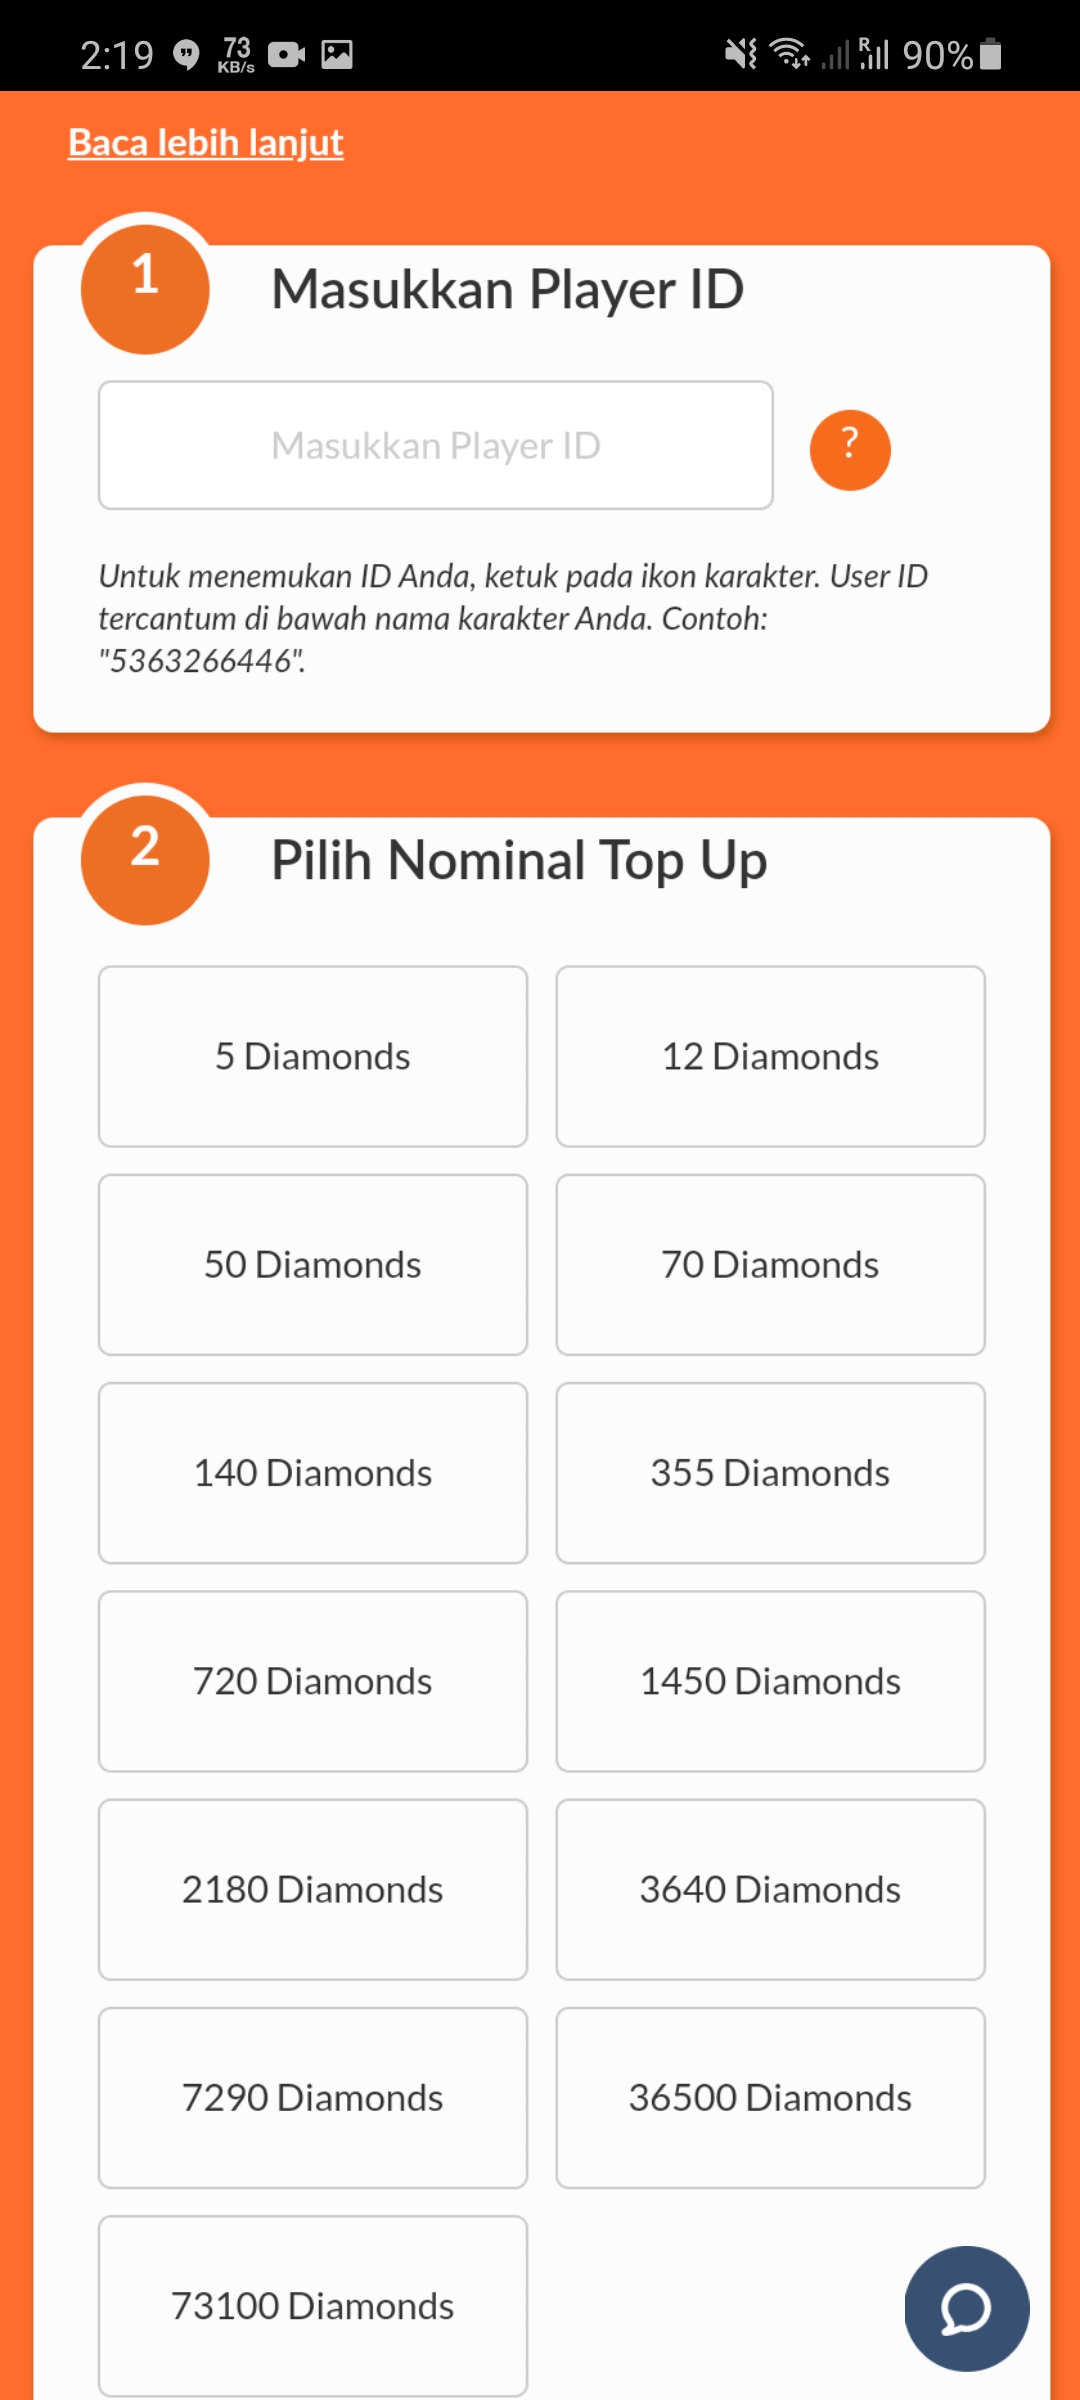This screenshot has height=2400, width=1080.
Task: Choose the 3640 Diamonds nominal
Action: [x=770, y=1889]
